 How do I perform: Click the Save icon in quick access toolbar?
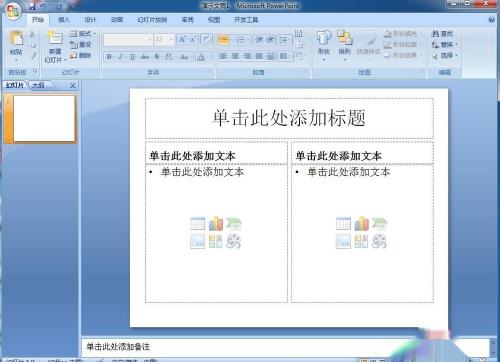coord(32,6)
